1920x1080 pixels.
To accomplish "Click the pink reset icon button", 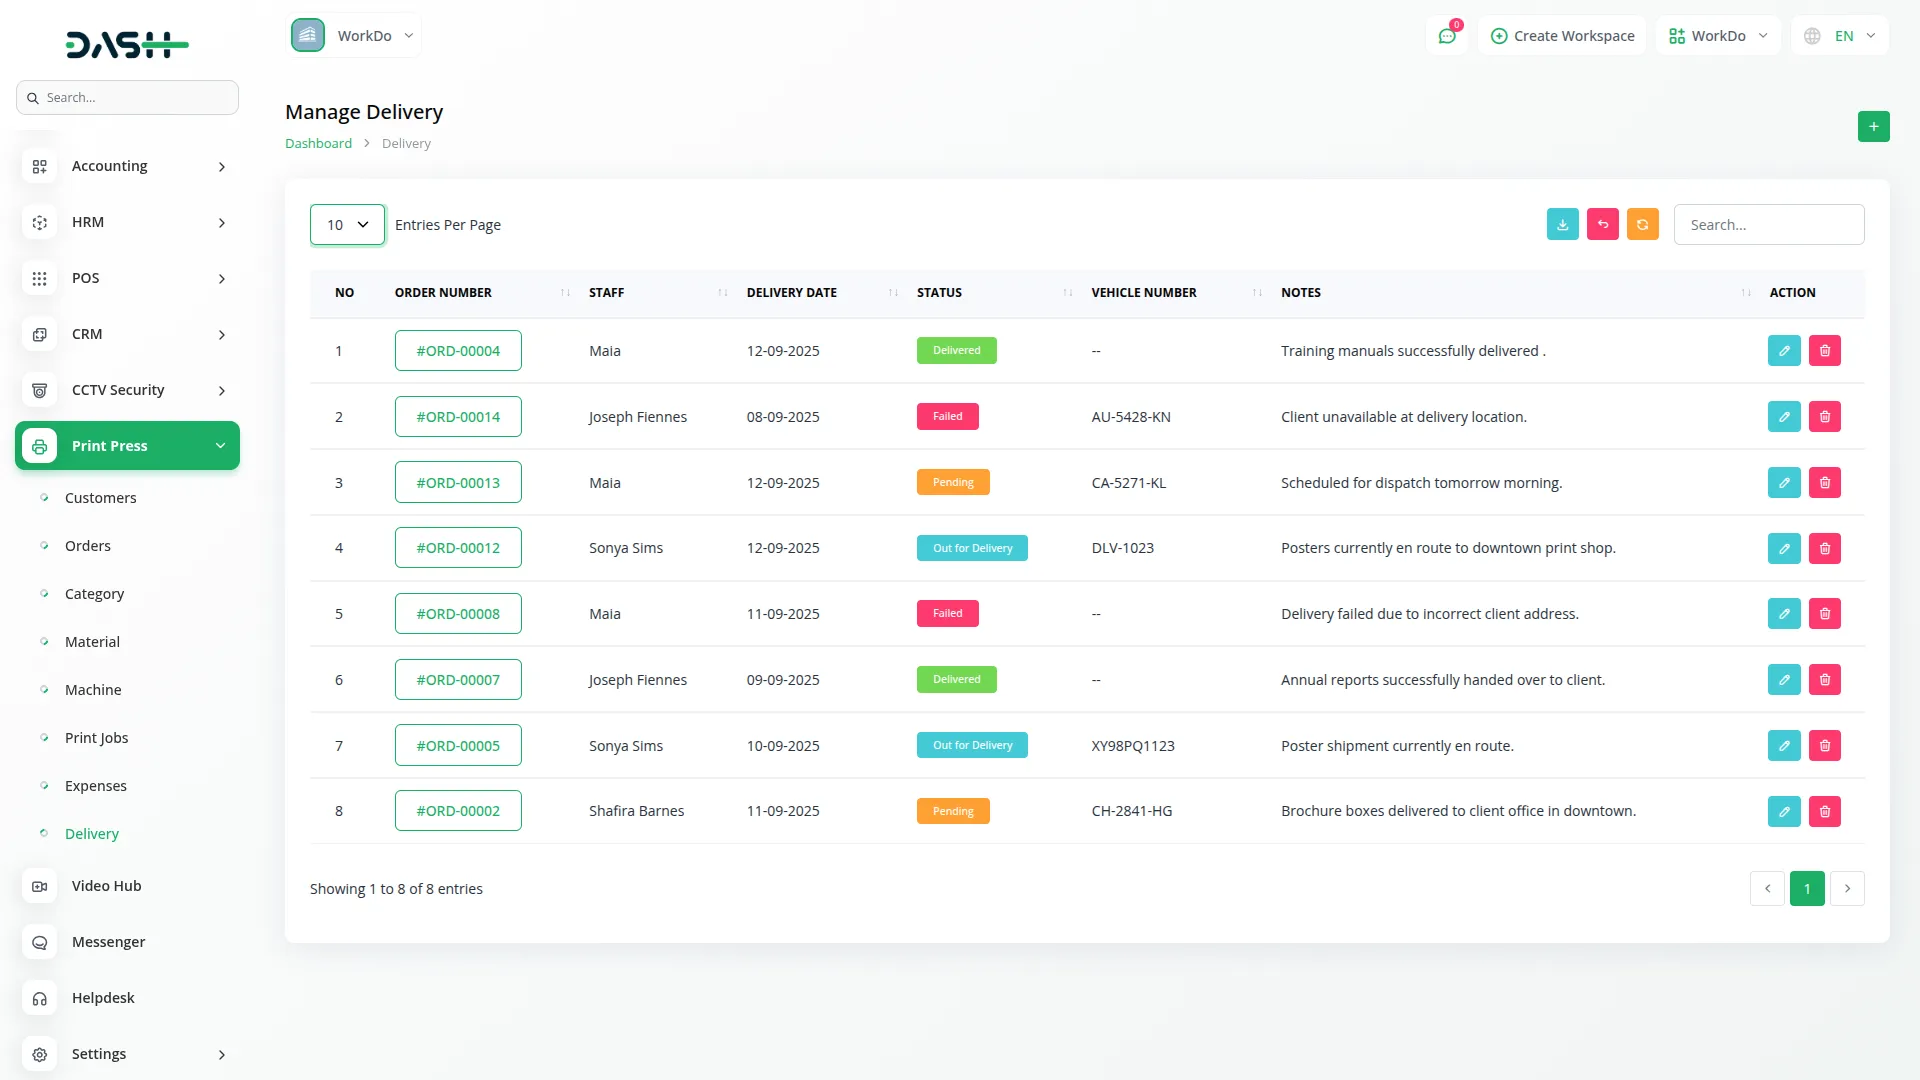I will [1602, 225].
